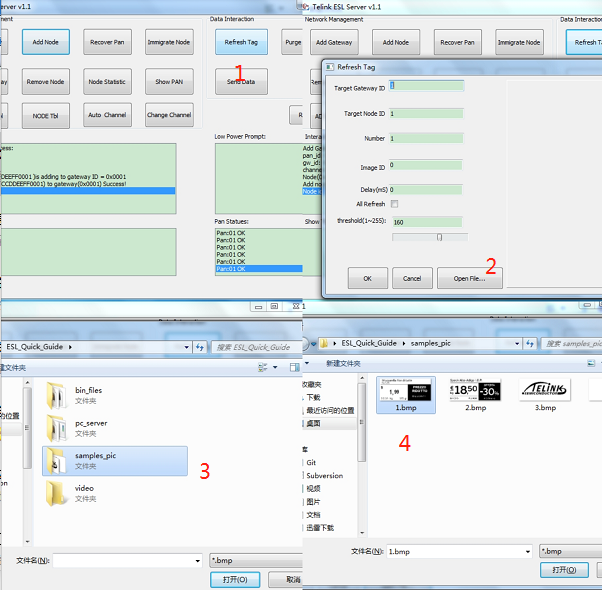Open the Node Statistic view
The height and width of the screenshot is (590, 602).
[x=107, y=81]
